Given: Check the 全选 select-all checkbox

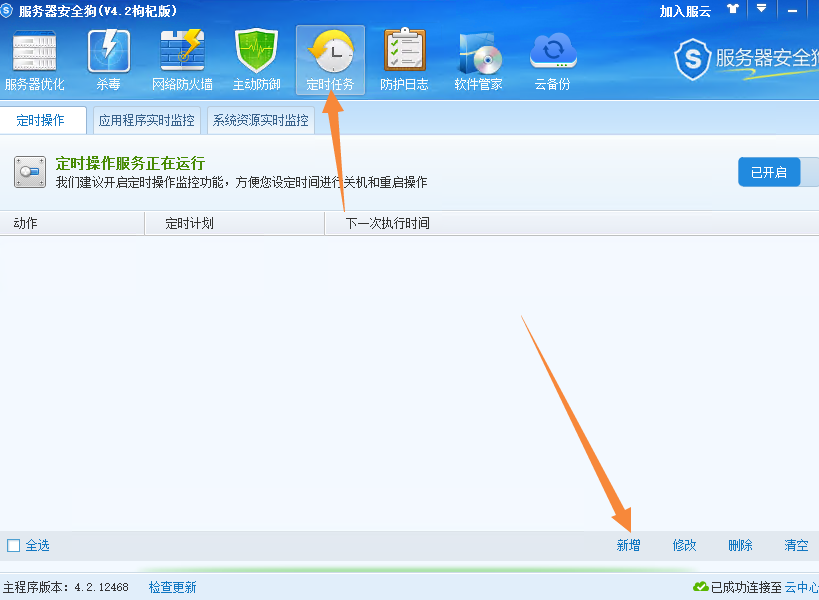Looking at the screenshot, I should pyautogui.click(x=14, y=546).
